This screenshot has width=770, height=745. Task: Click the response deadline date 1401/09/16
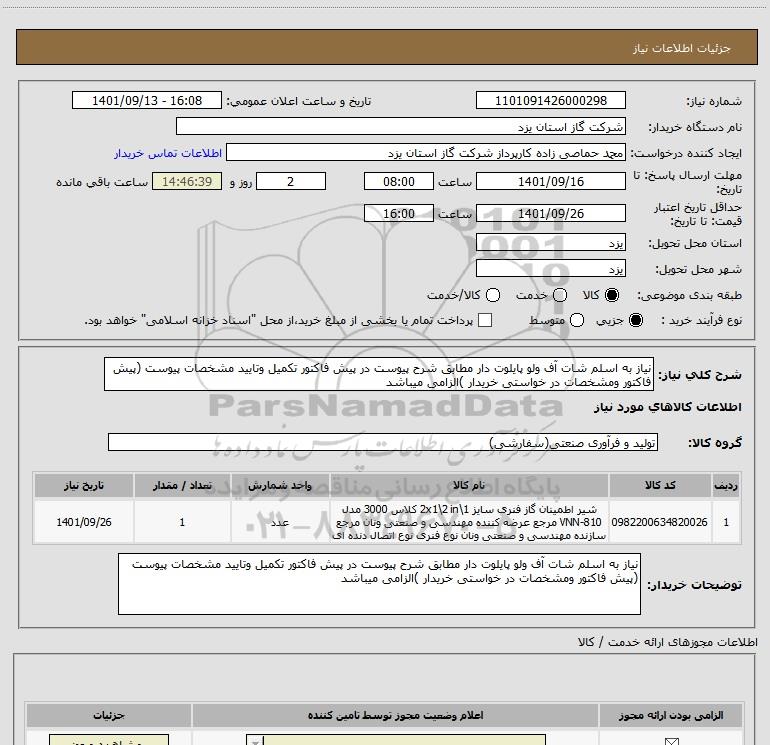pos(550,181)
